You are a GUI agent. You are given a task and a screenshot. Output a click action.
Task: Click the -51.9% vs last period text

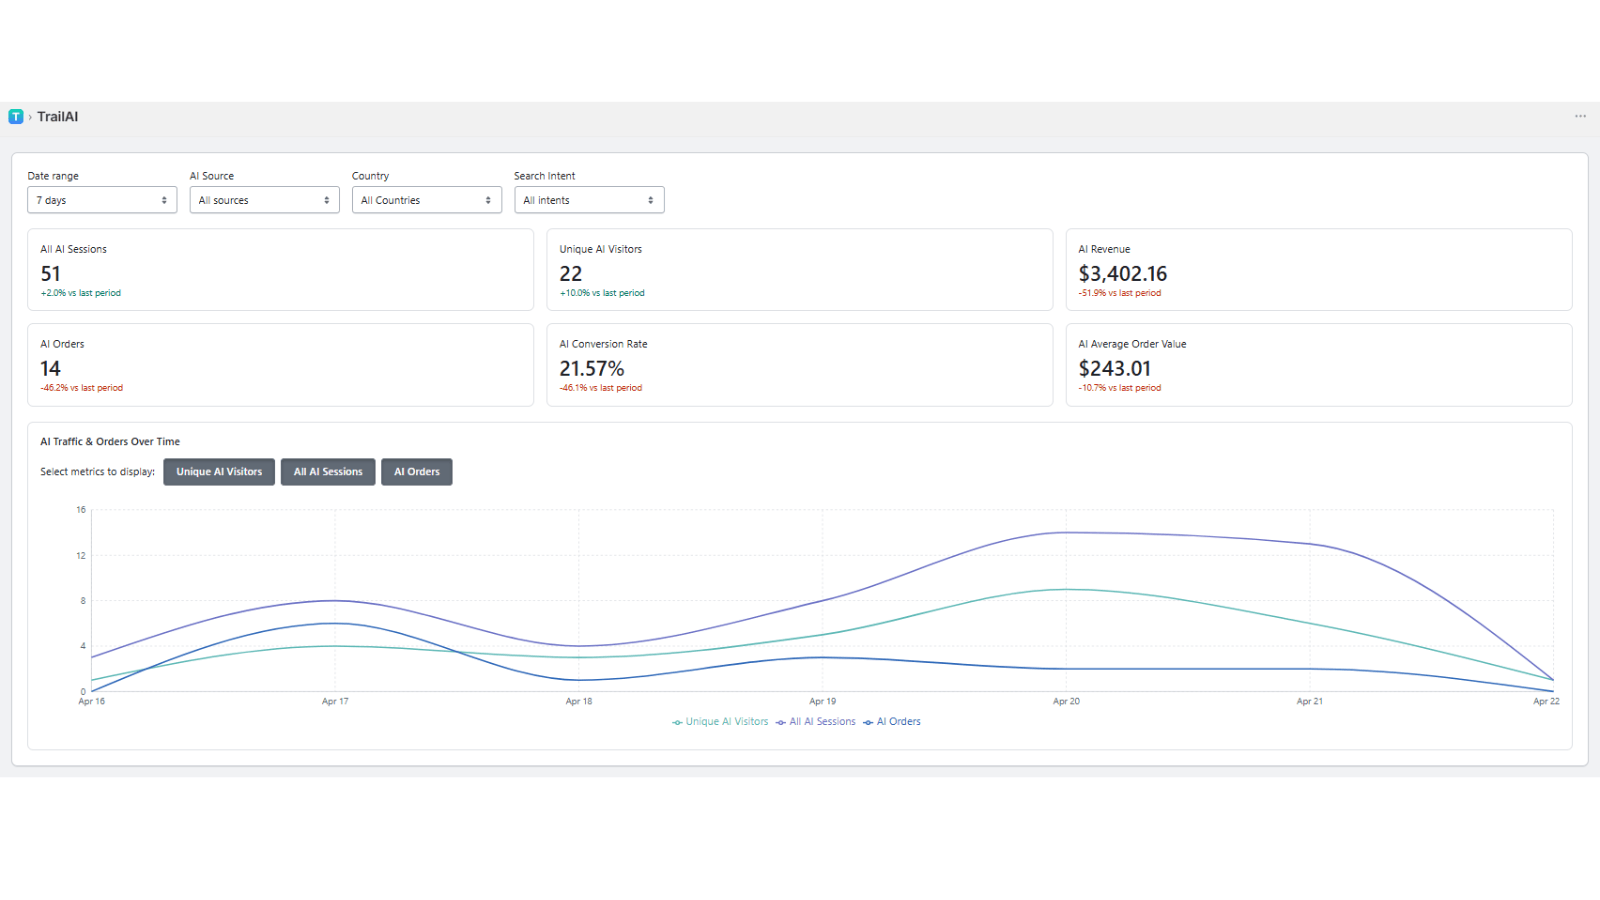click(x=1120, y=293)
